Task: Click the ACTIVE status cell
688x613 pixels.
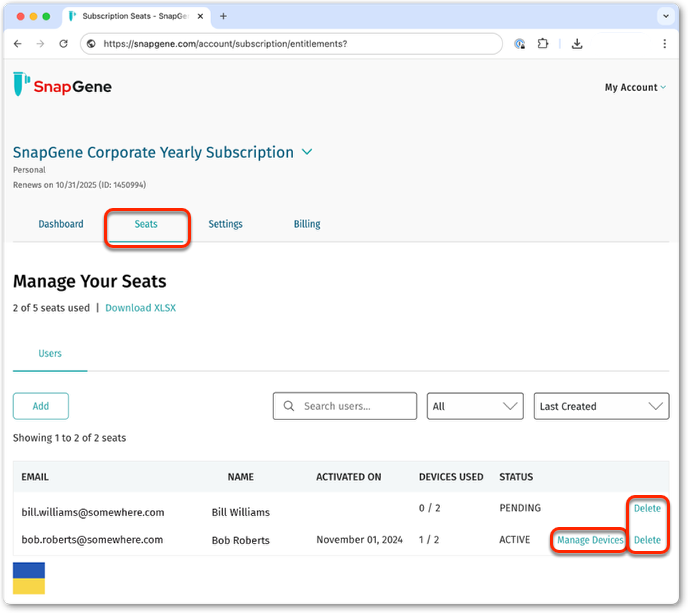Action: point(515,539)
